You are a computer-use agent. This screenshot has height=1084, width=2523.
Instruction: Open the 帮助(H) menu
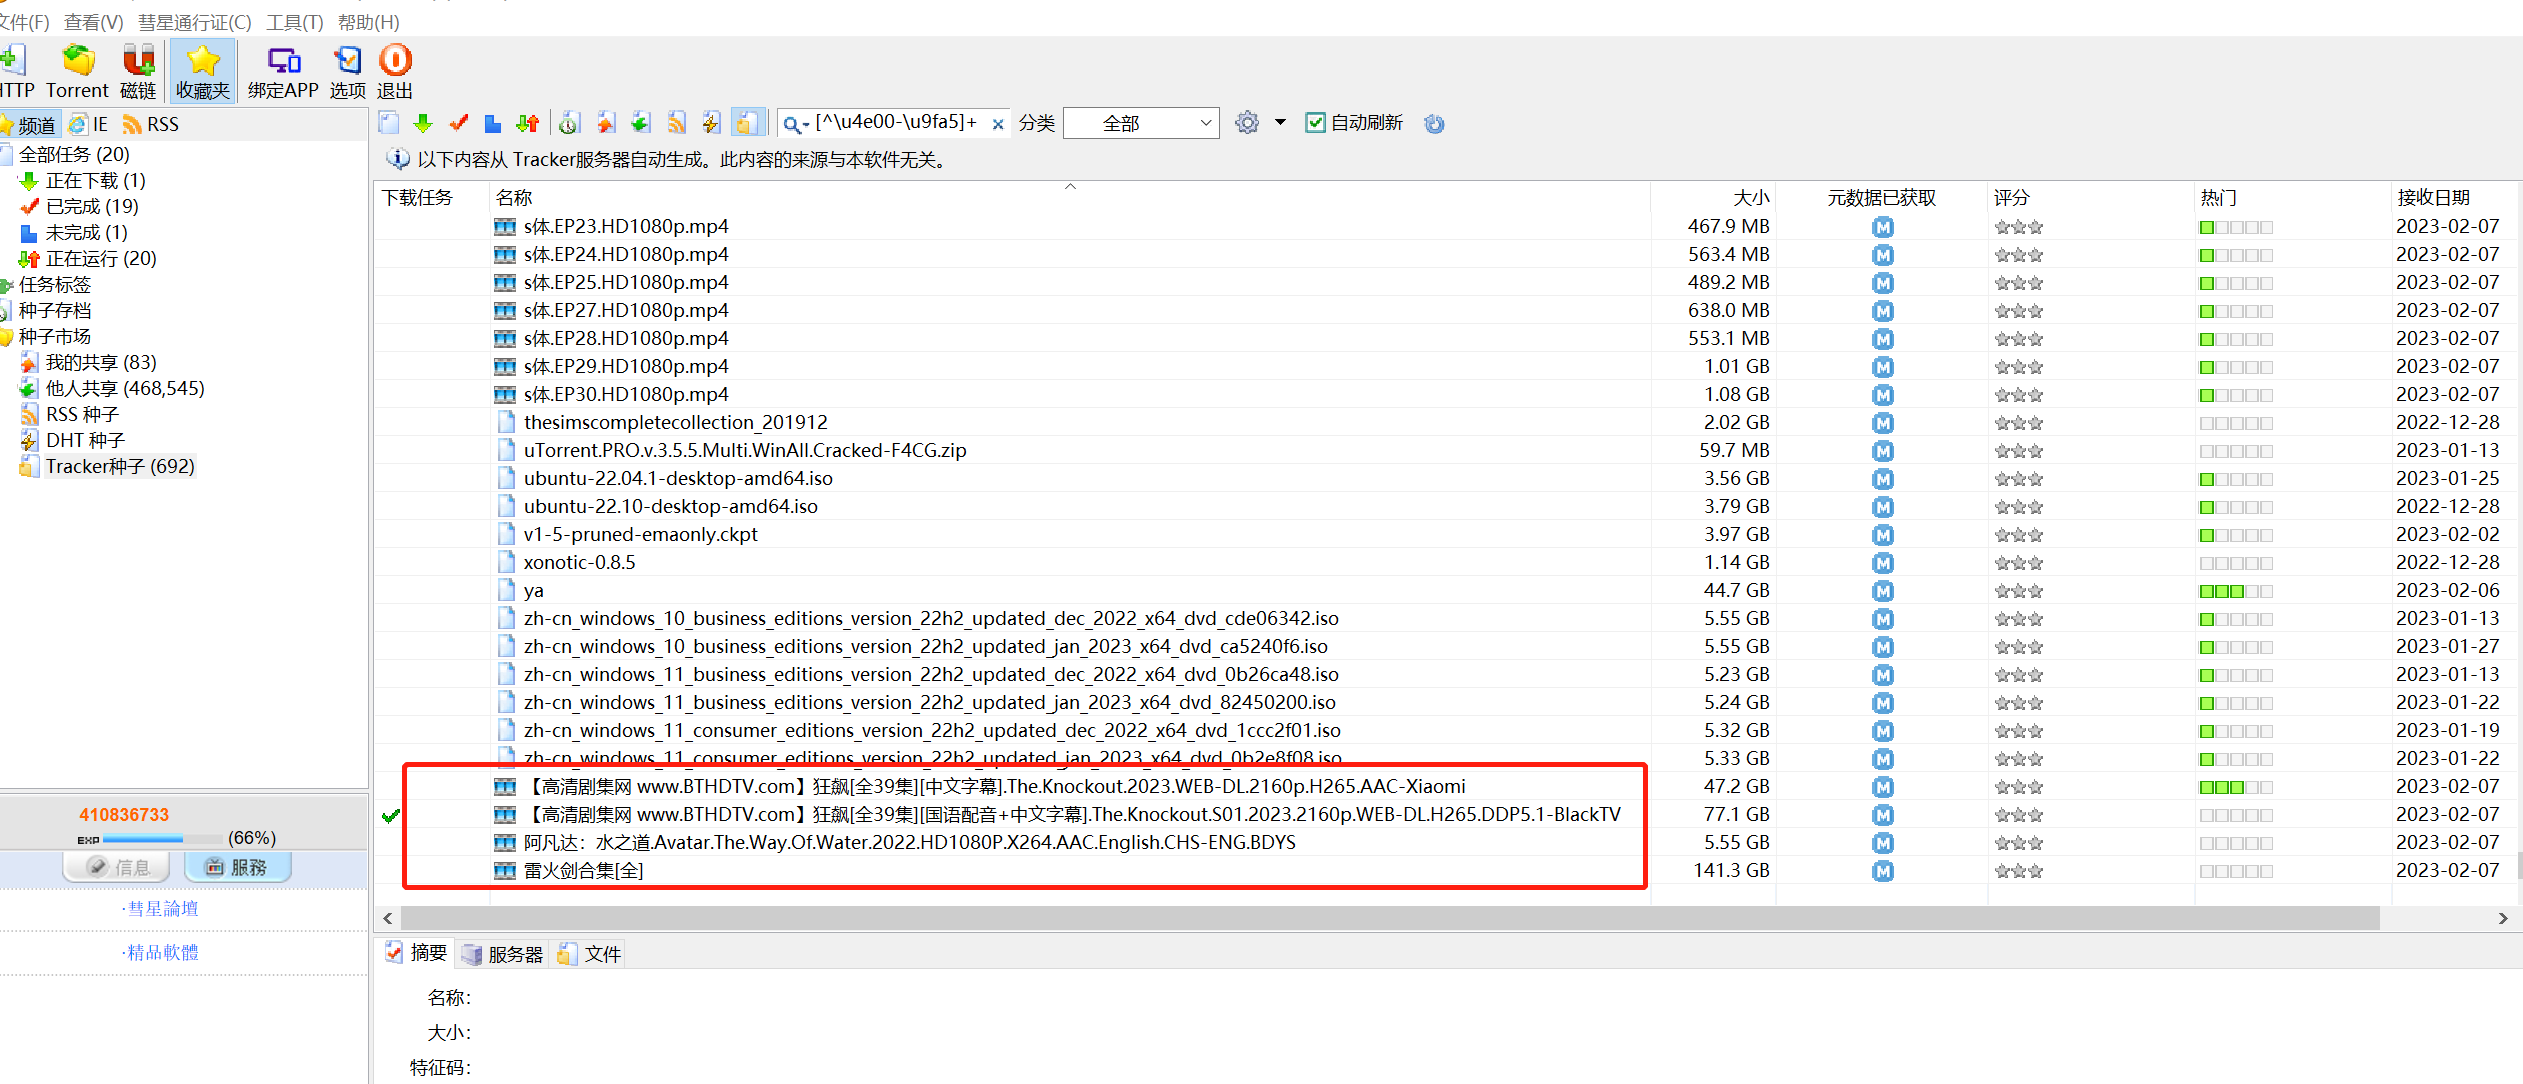(x=369, y=22)
